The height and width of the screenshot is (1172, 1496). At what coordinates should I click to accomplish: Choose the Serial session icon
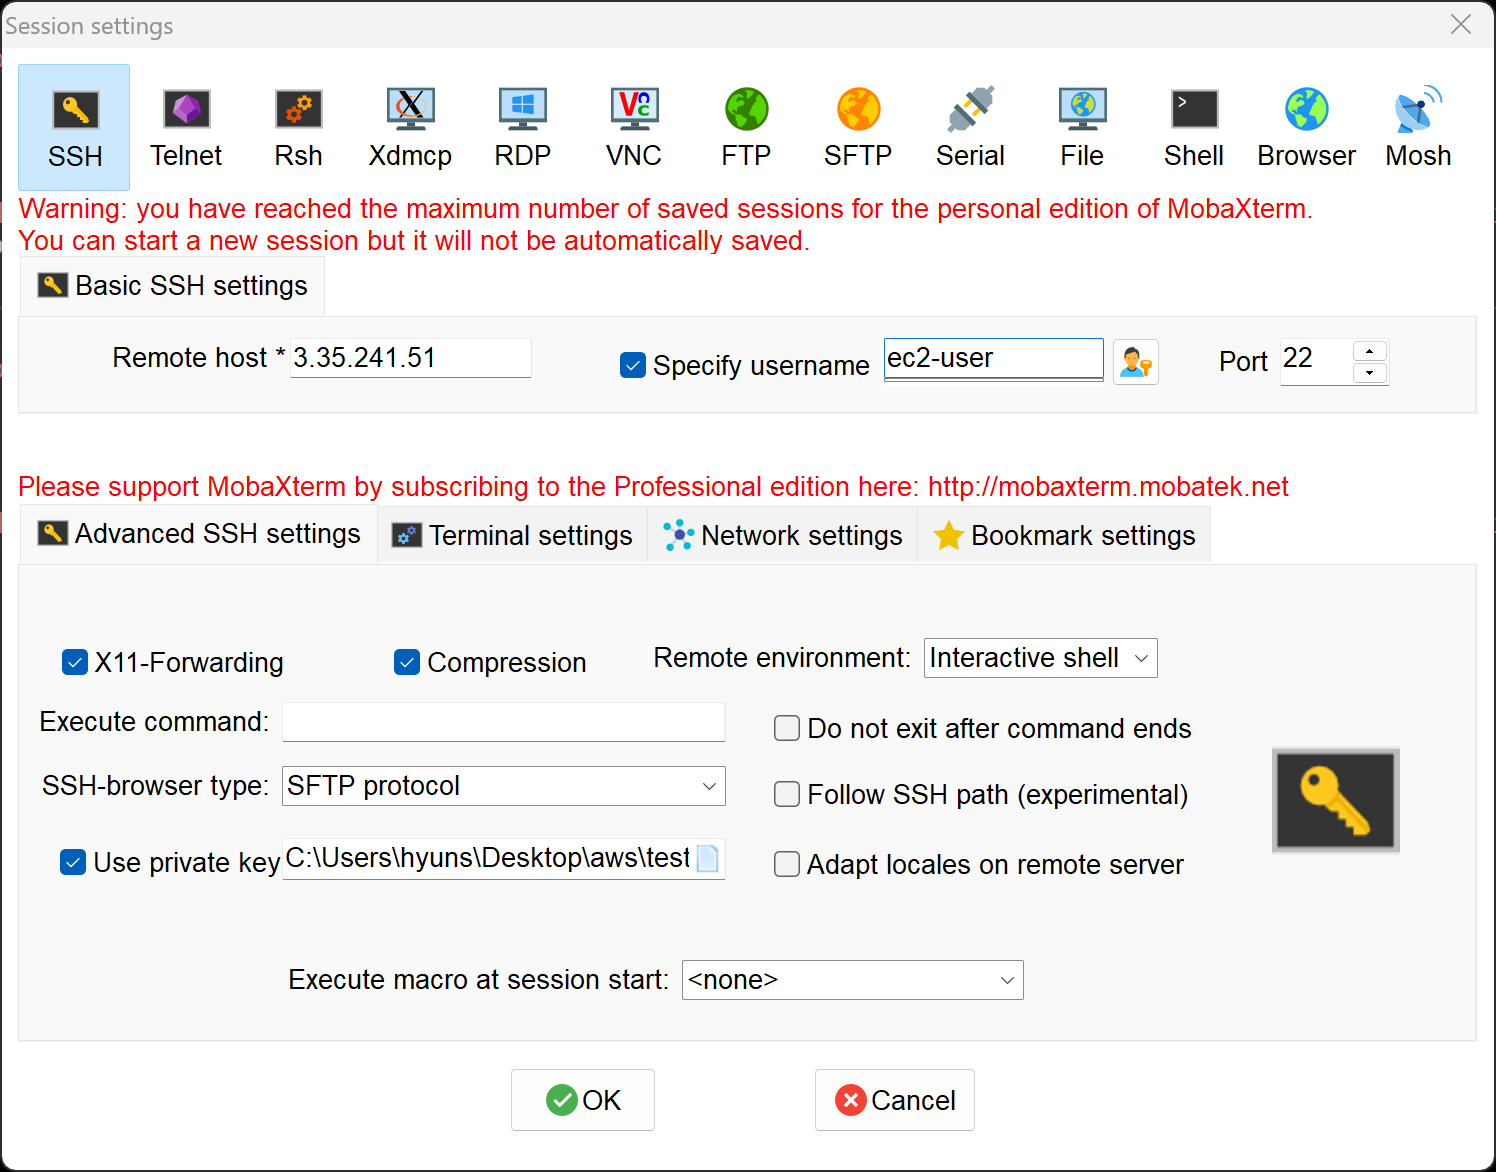click(x=970, y=127)
